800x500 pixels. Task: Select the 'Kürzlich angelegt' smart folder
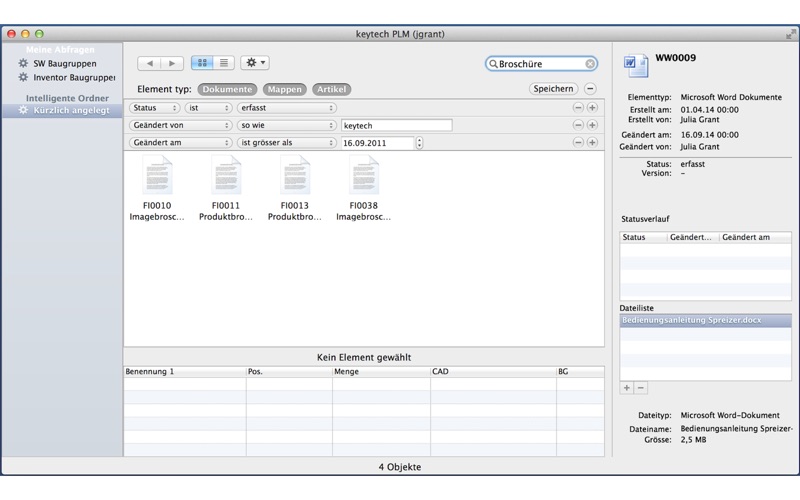pos(62,110)
